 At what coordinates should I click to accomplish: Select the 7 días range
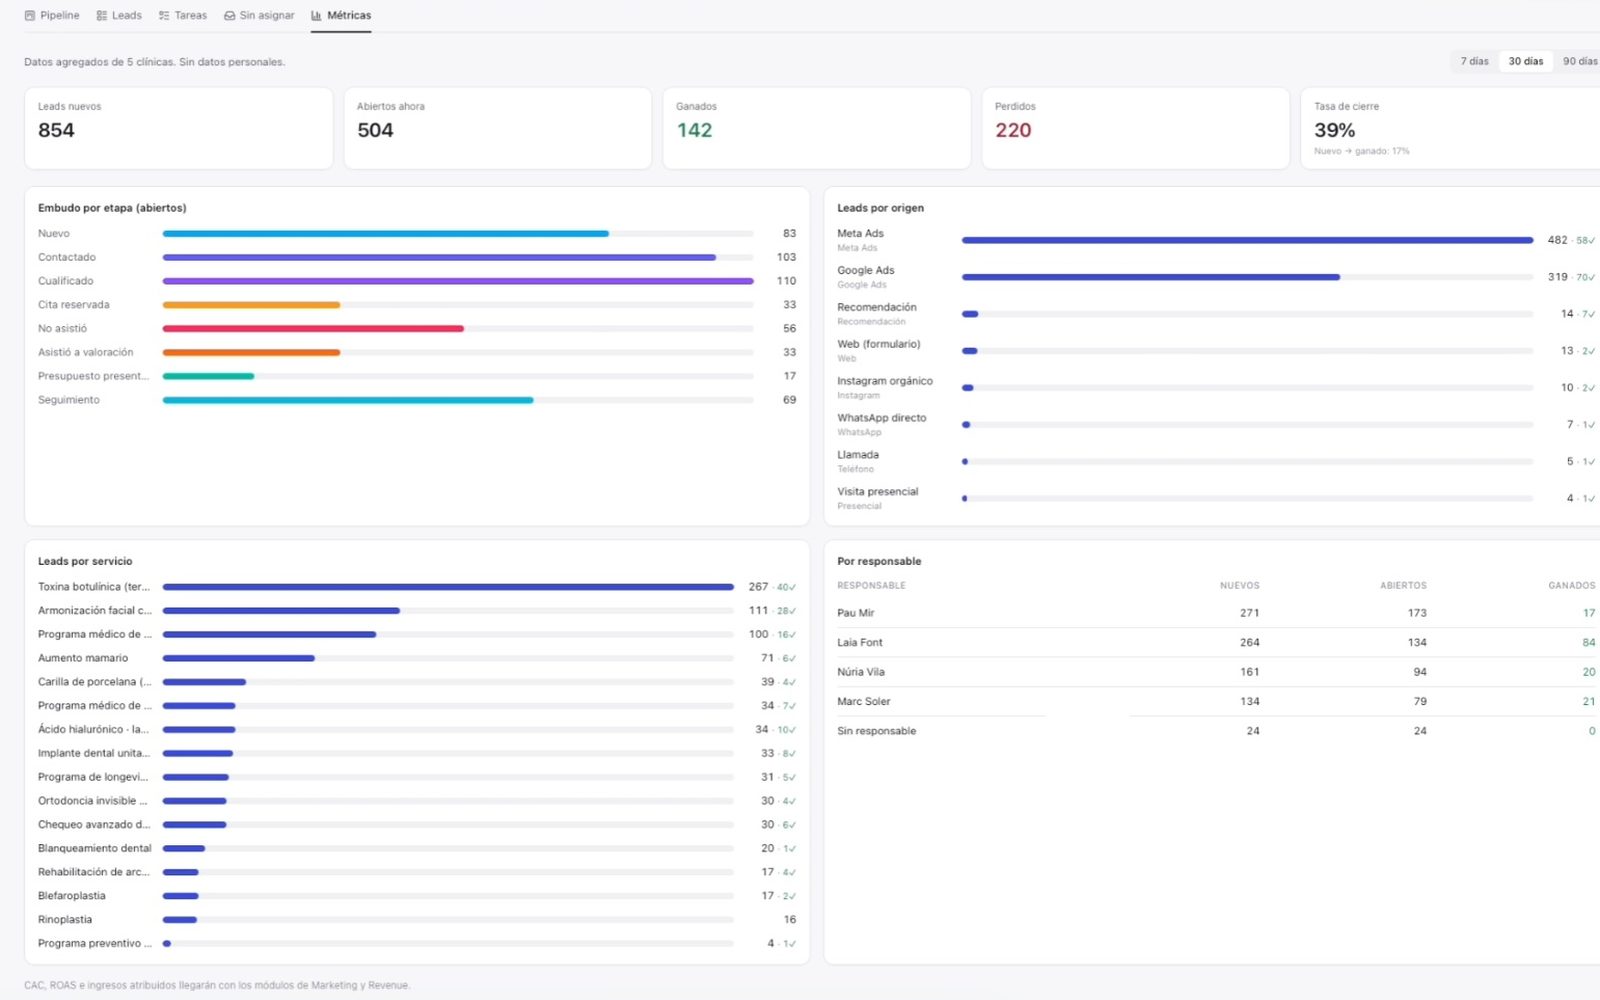pyautogui.click(x=1474, y=61)
